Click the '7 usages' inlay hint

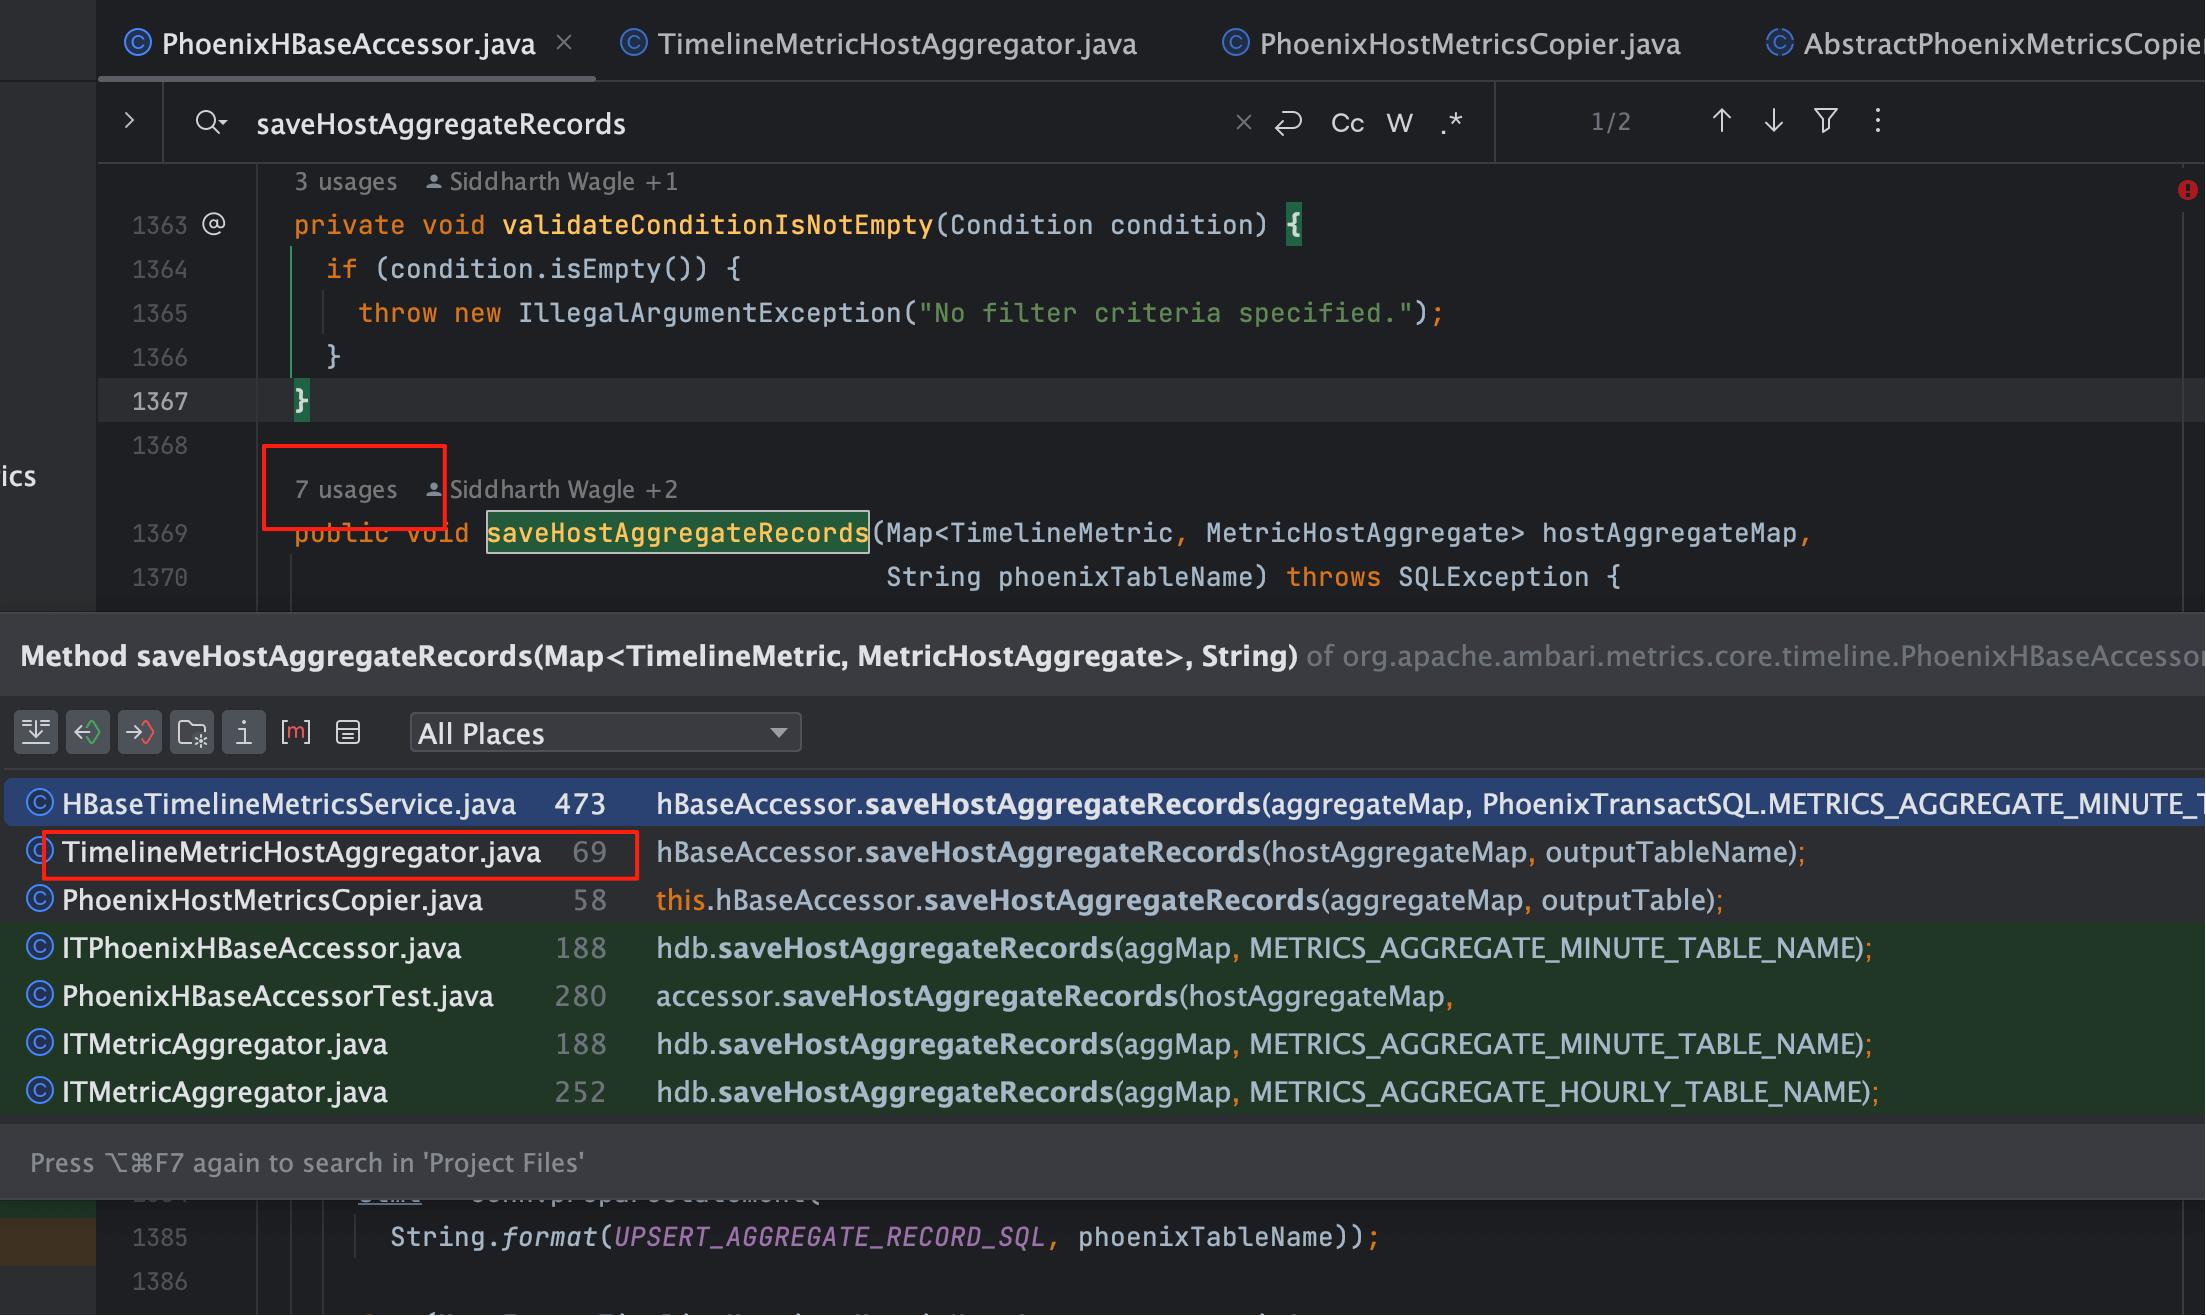click(345, 490)
